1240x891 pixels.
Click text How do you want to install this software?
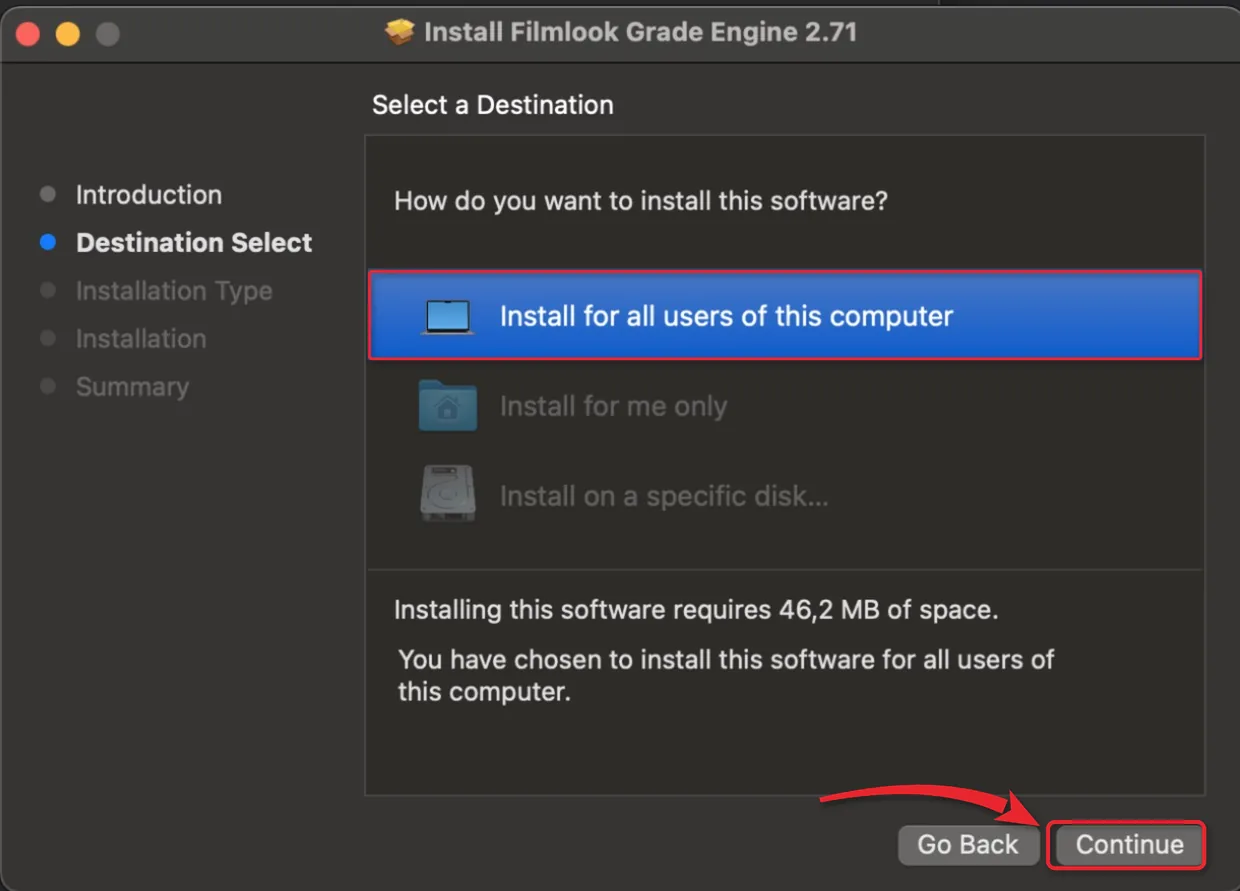(641, 201)
